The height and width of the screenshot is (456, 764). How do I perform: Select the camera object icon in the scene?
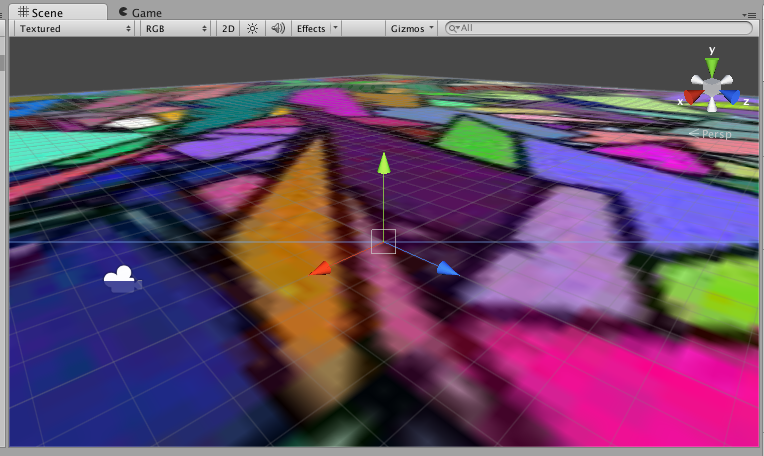(x=122, y=279)
